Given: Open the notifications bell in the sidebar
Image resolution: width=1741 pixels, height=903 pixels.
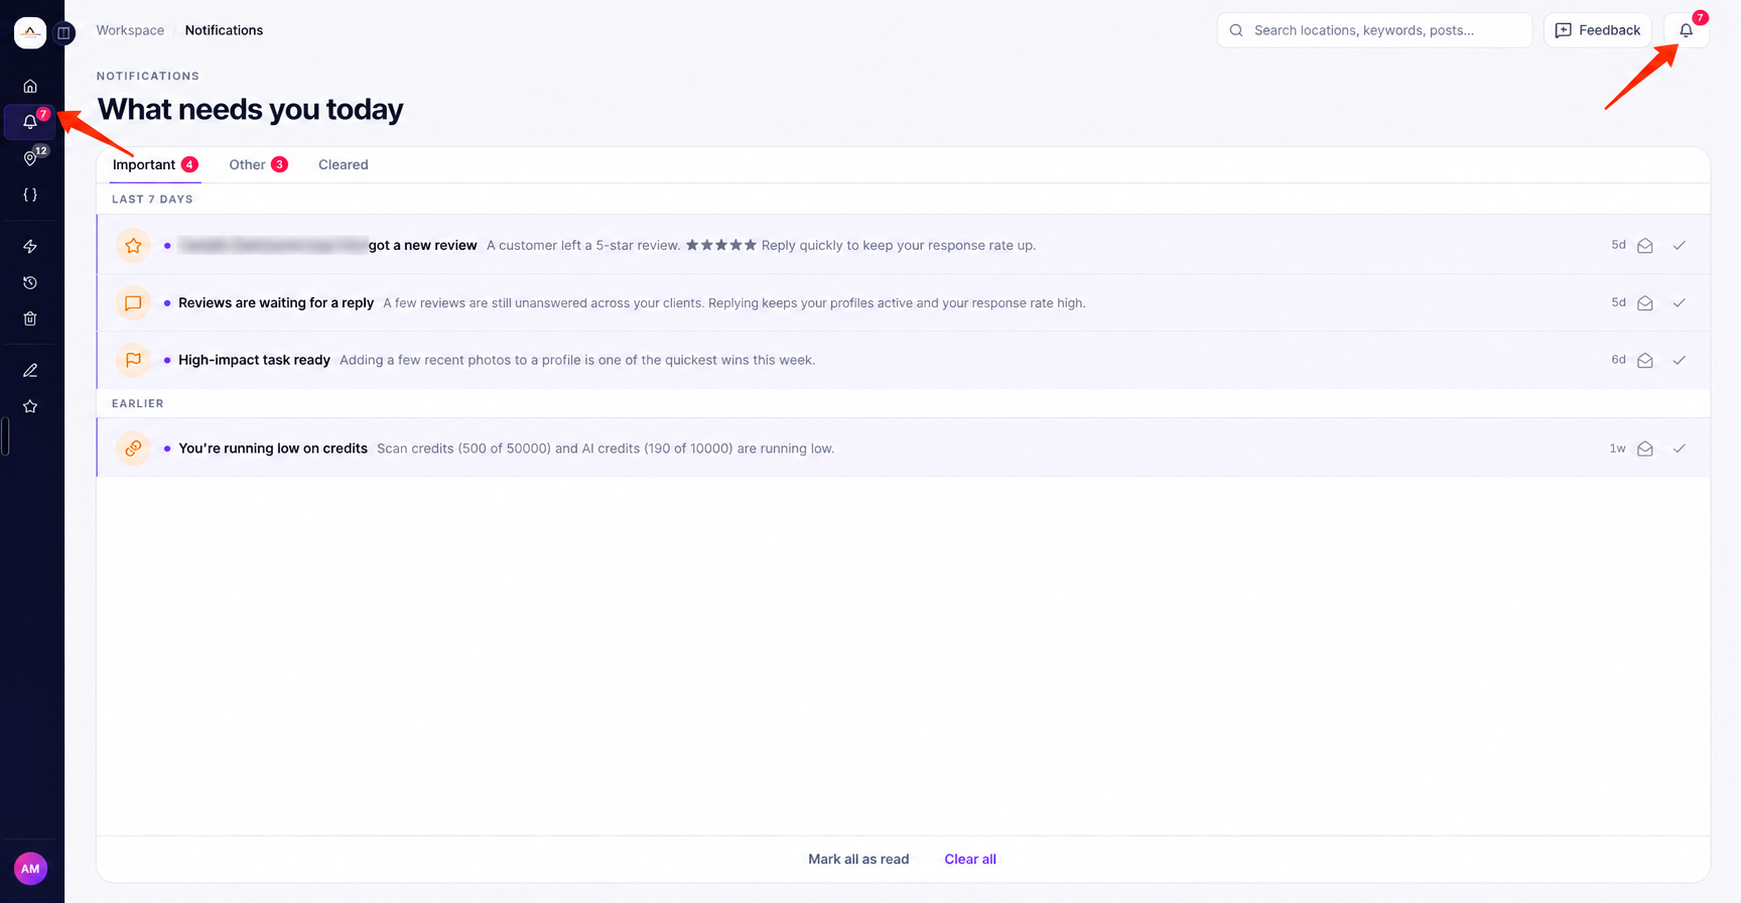Looking at the screenshot, I should 30,122.
